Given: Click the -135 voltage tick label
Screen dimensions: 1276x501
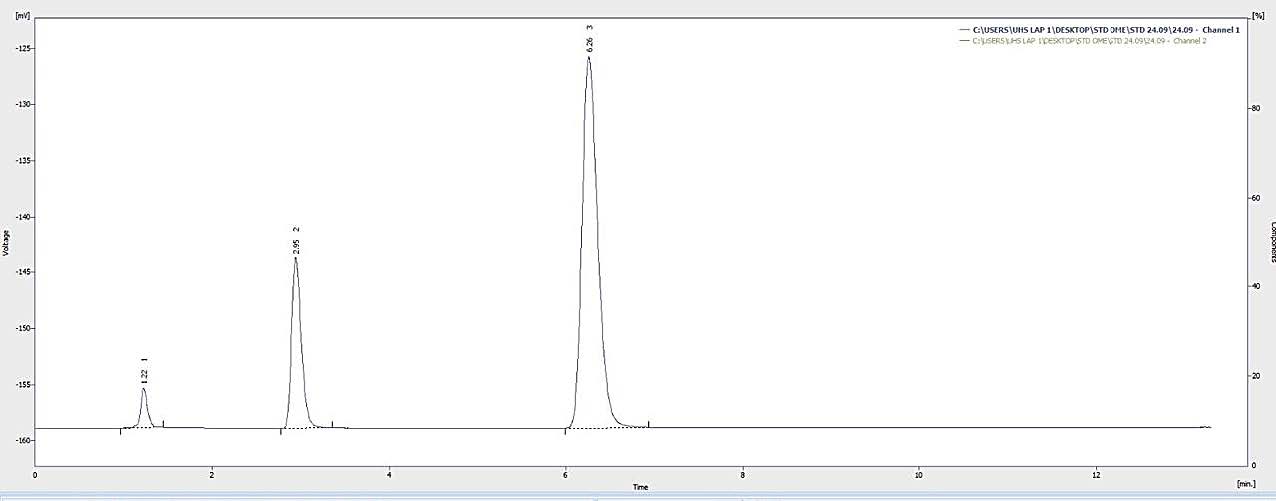Looking at the screenshot, I should point(21,161).
